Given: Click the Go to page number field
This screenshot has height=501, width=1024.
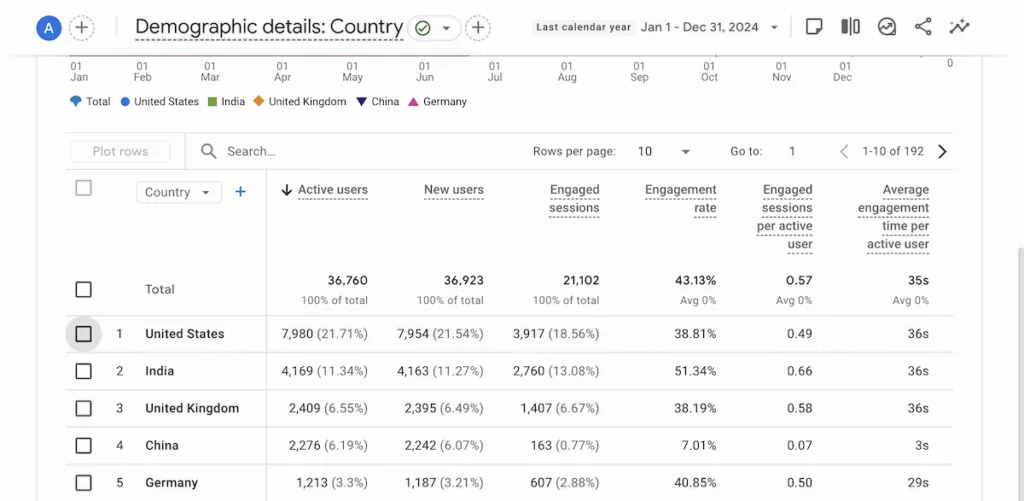Looking at the screenshot, I should click(x=792, y=152).
